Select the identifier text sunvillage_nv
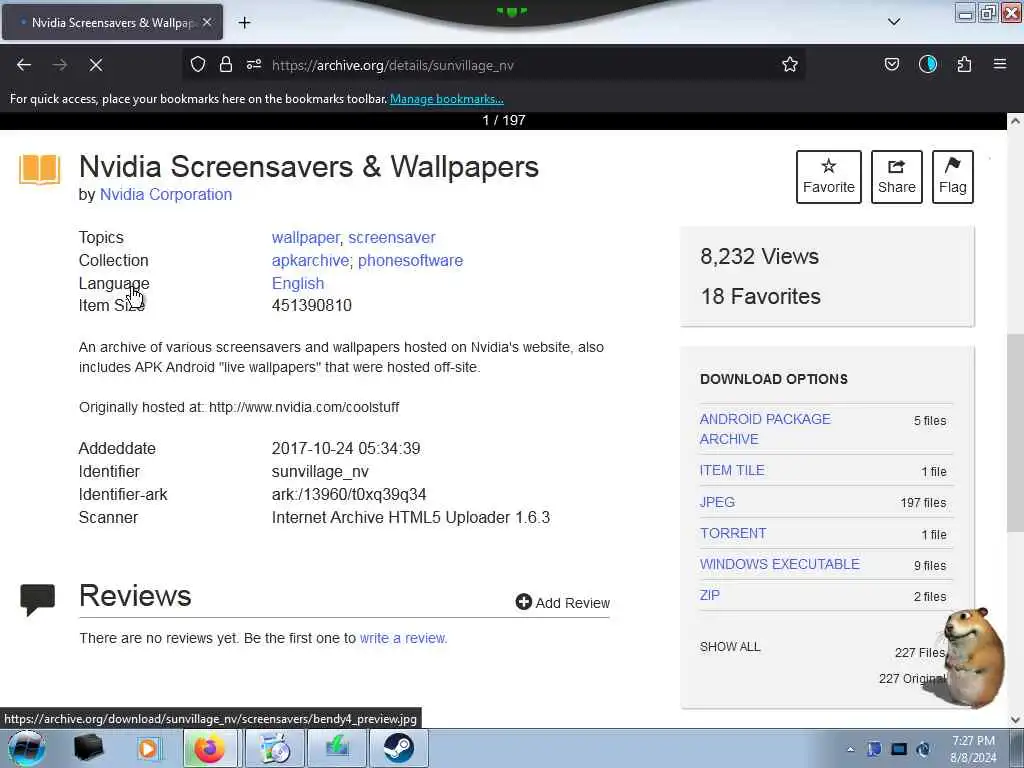The image size is (1024, 768). [x=320, y=472]
